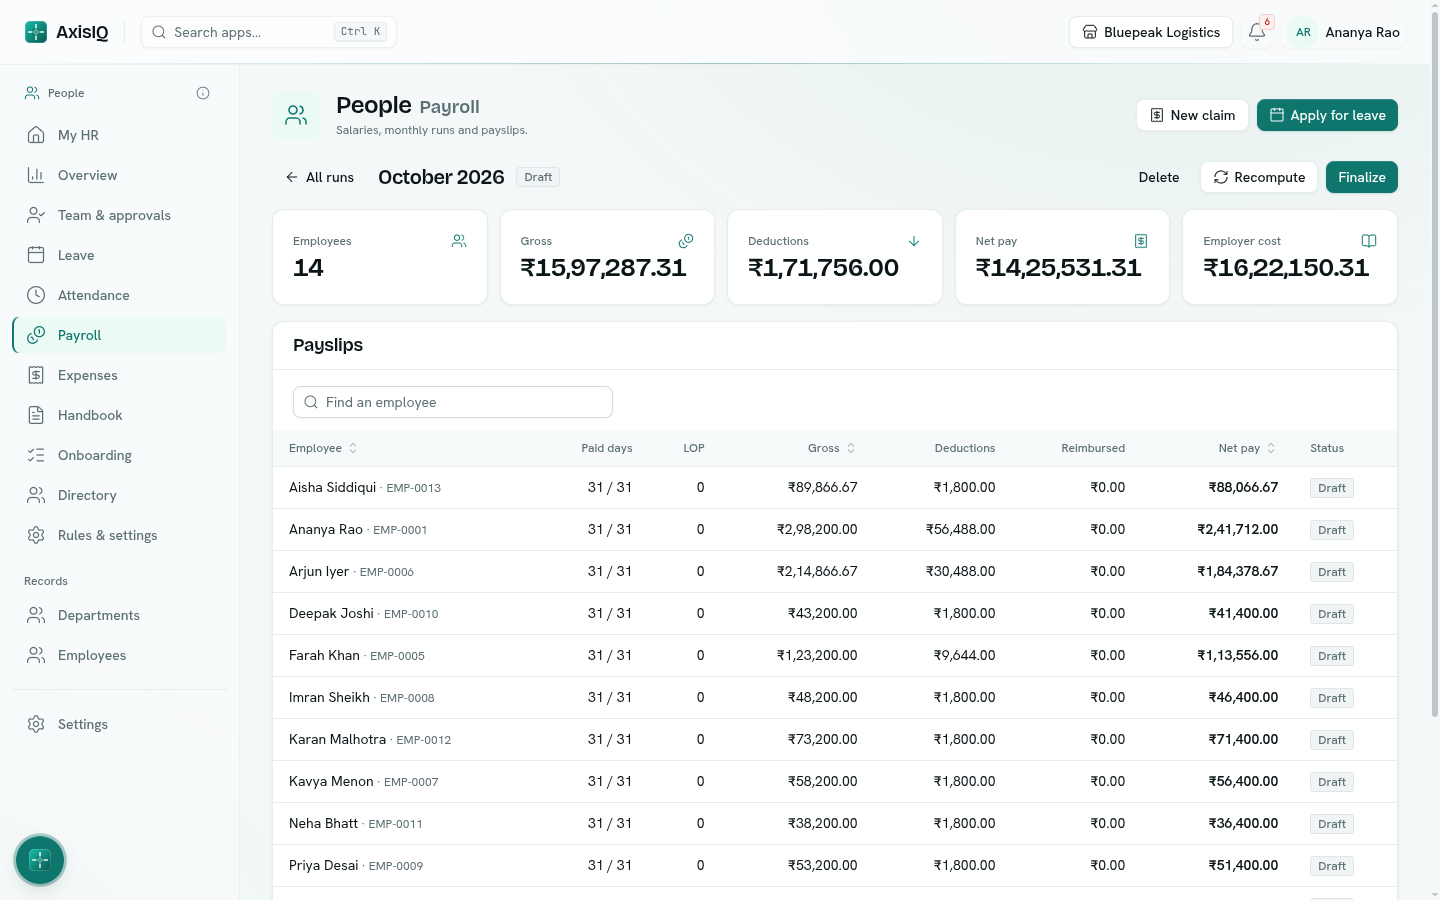Viewport: 1440px width, 900px height.
Task: Click the Net pay card receipt icon
Action: coord(1141,241)
